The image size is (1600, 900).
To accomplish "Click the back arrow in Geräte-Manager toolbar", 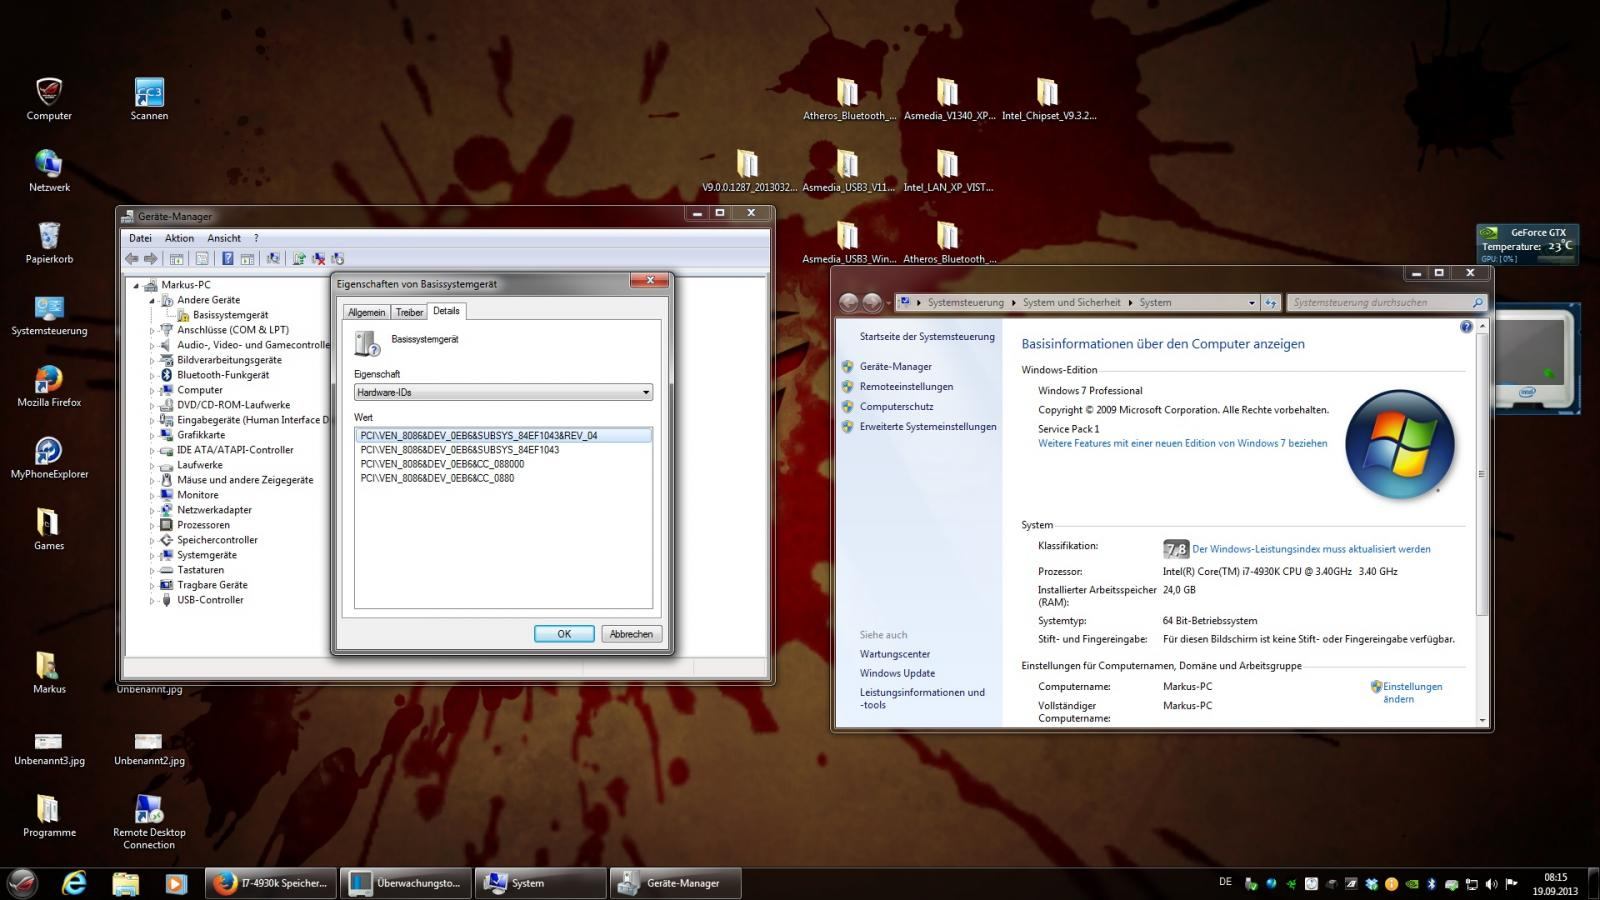I will 132,259.
